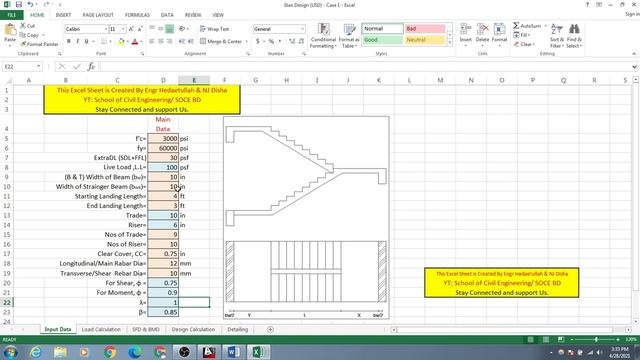Image resolution: width=640 pixels, height=360 pixels.
Task: Click the Font Color letter A
Action: (135, 41)
